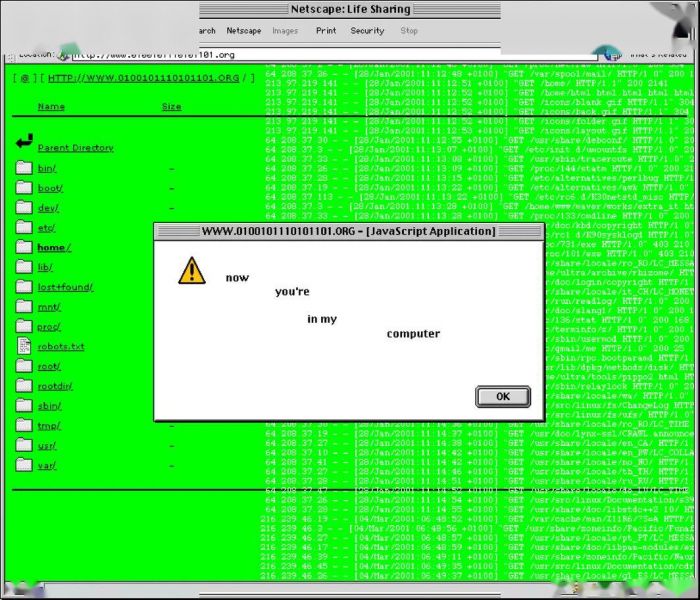This screenshot has width=700, height=600.
Task: Follow the lost+found/ link
Action: (x=65, y=288)
